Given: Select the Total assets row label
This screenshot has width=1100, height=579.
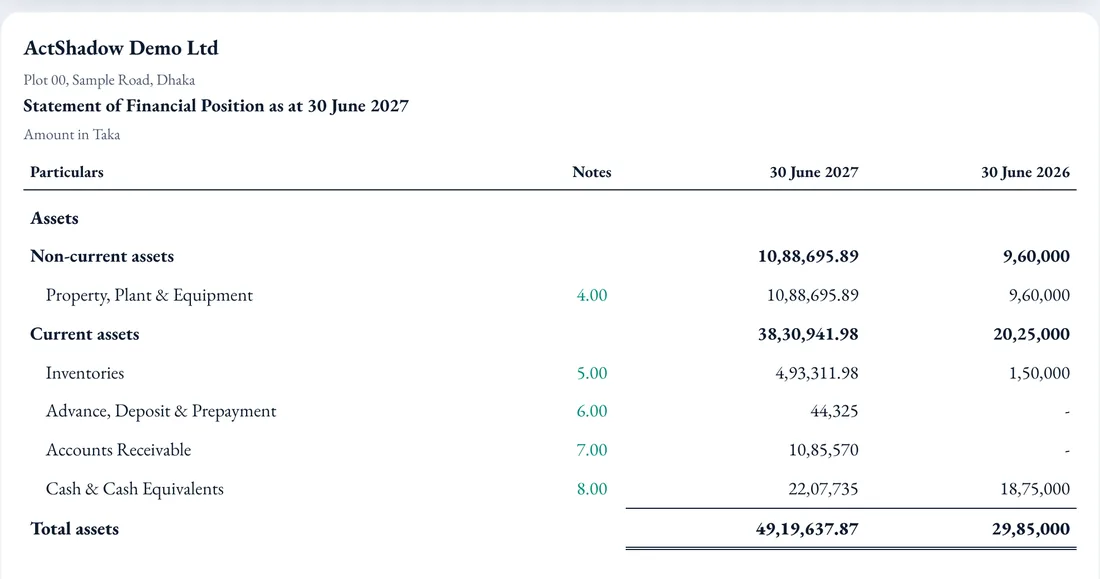Looking at the screenshot, I should [x=74, y=529].
